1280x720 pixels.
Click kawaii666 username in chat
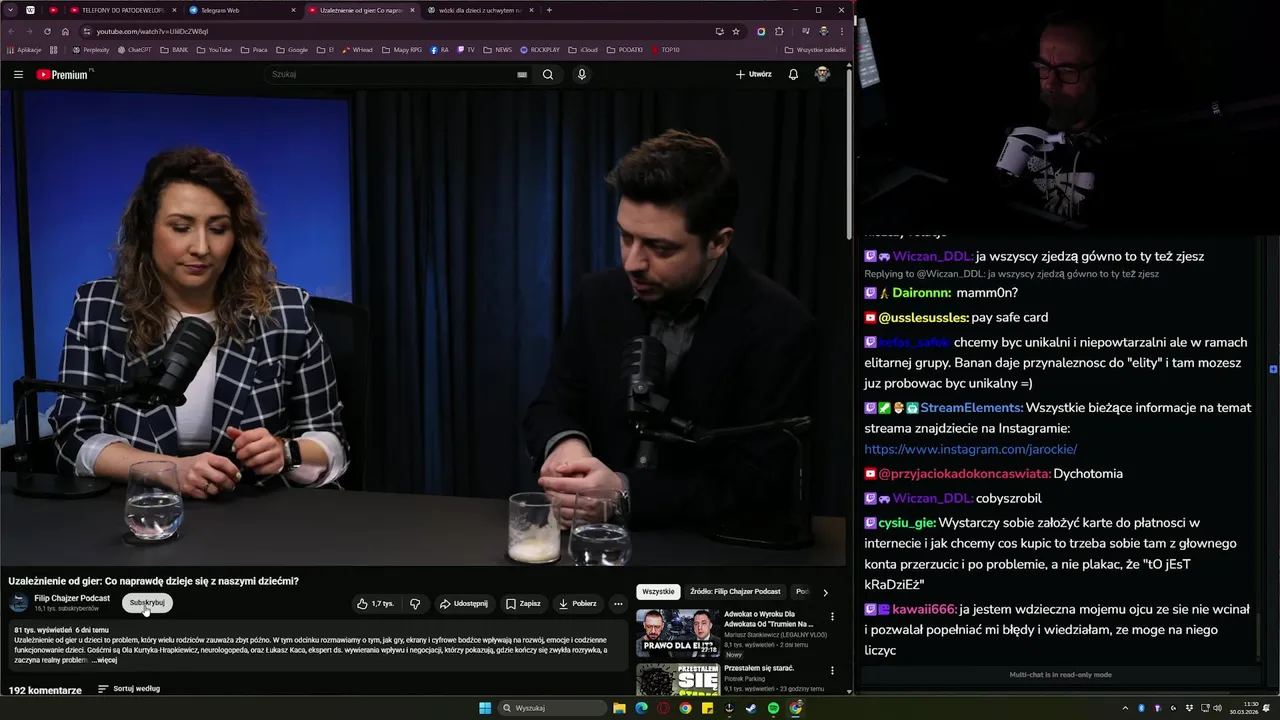[924, 609]
